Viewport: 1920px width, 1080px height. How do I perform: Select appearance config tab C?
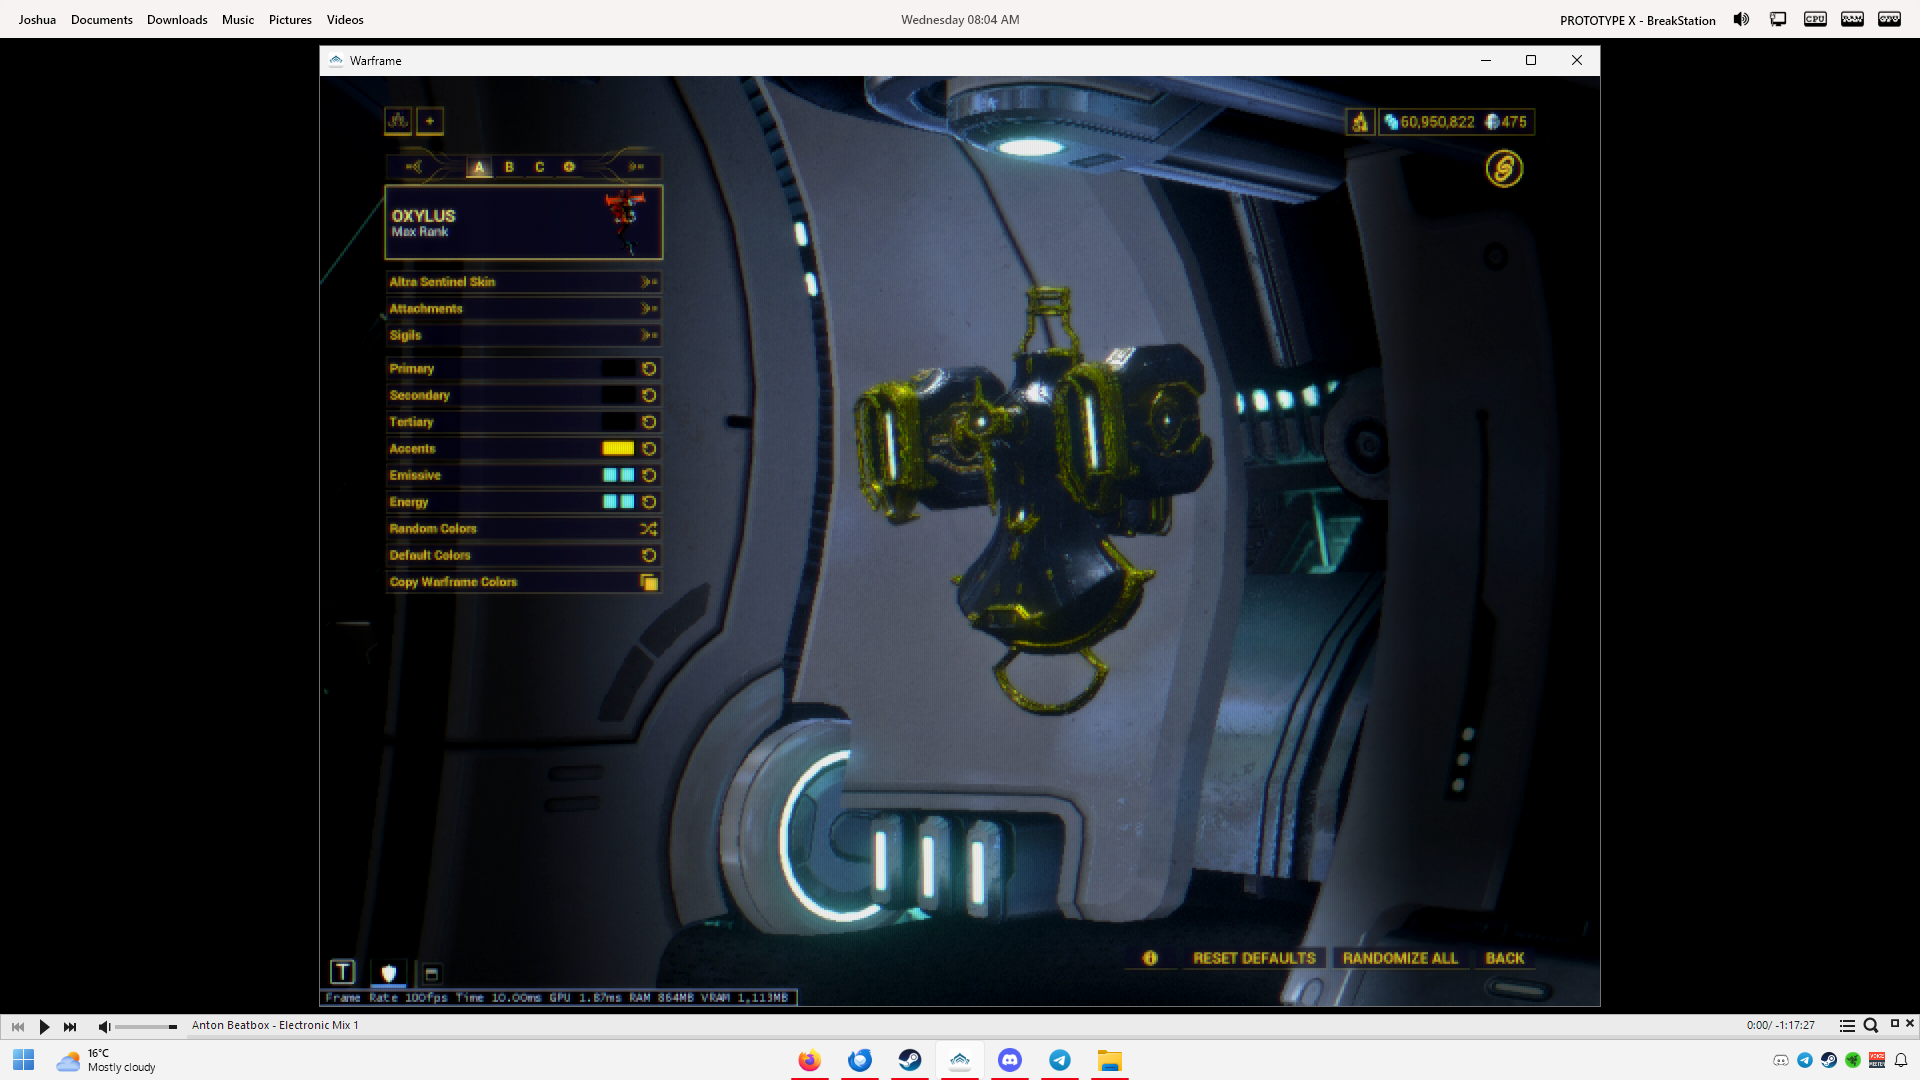(x=539, y=167)
